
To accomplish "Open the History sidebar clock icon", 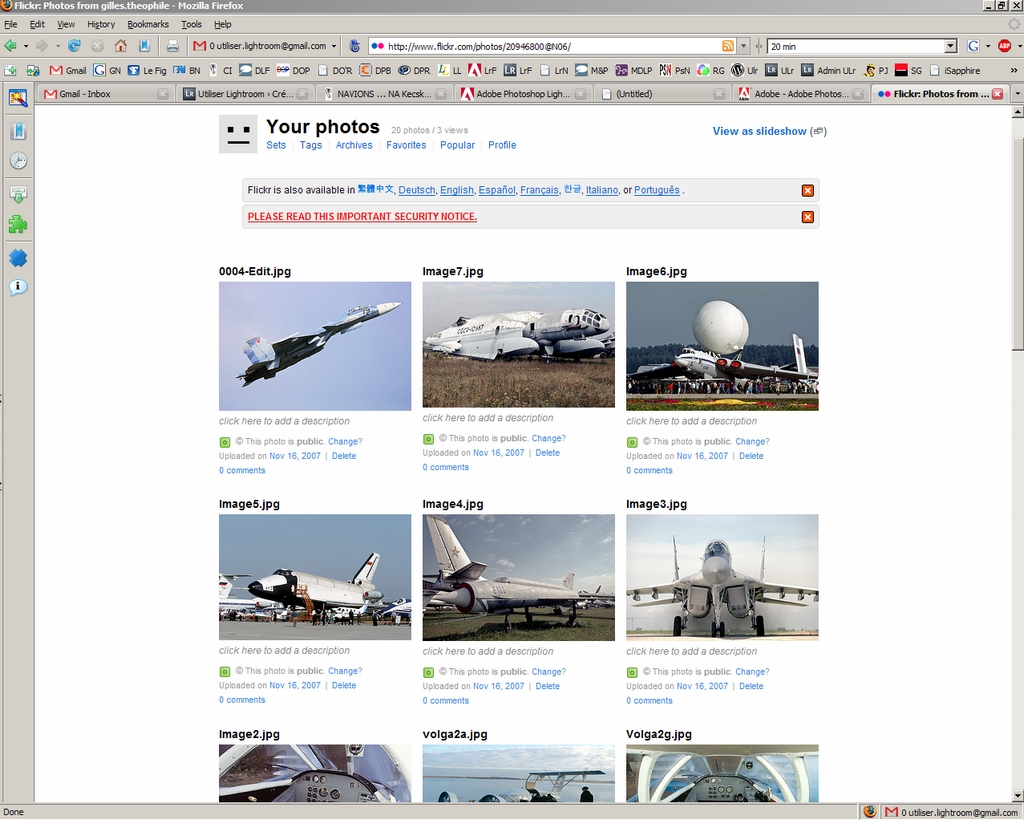I will coord(18,161).
